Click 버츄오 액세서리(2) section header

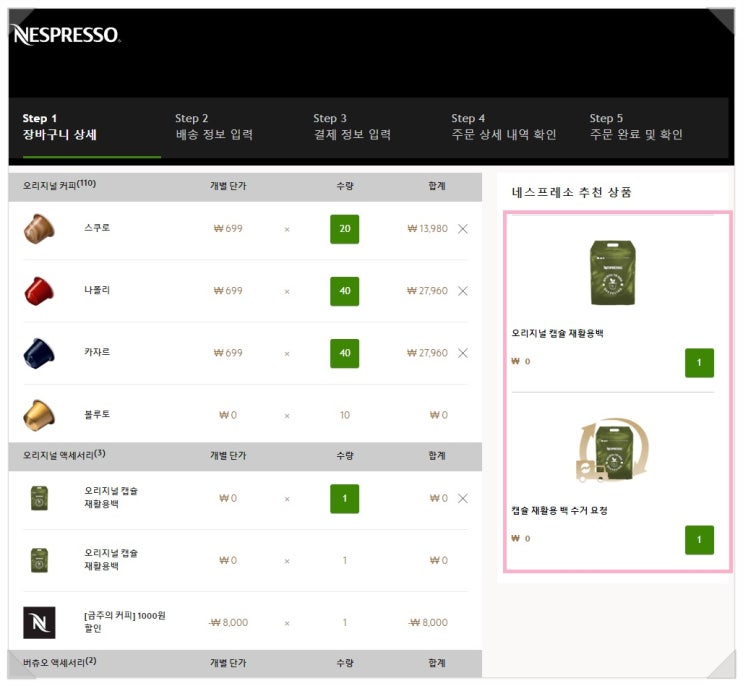[59, 662]
